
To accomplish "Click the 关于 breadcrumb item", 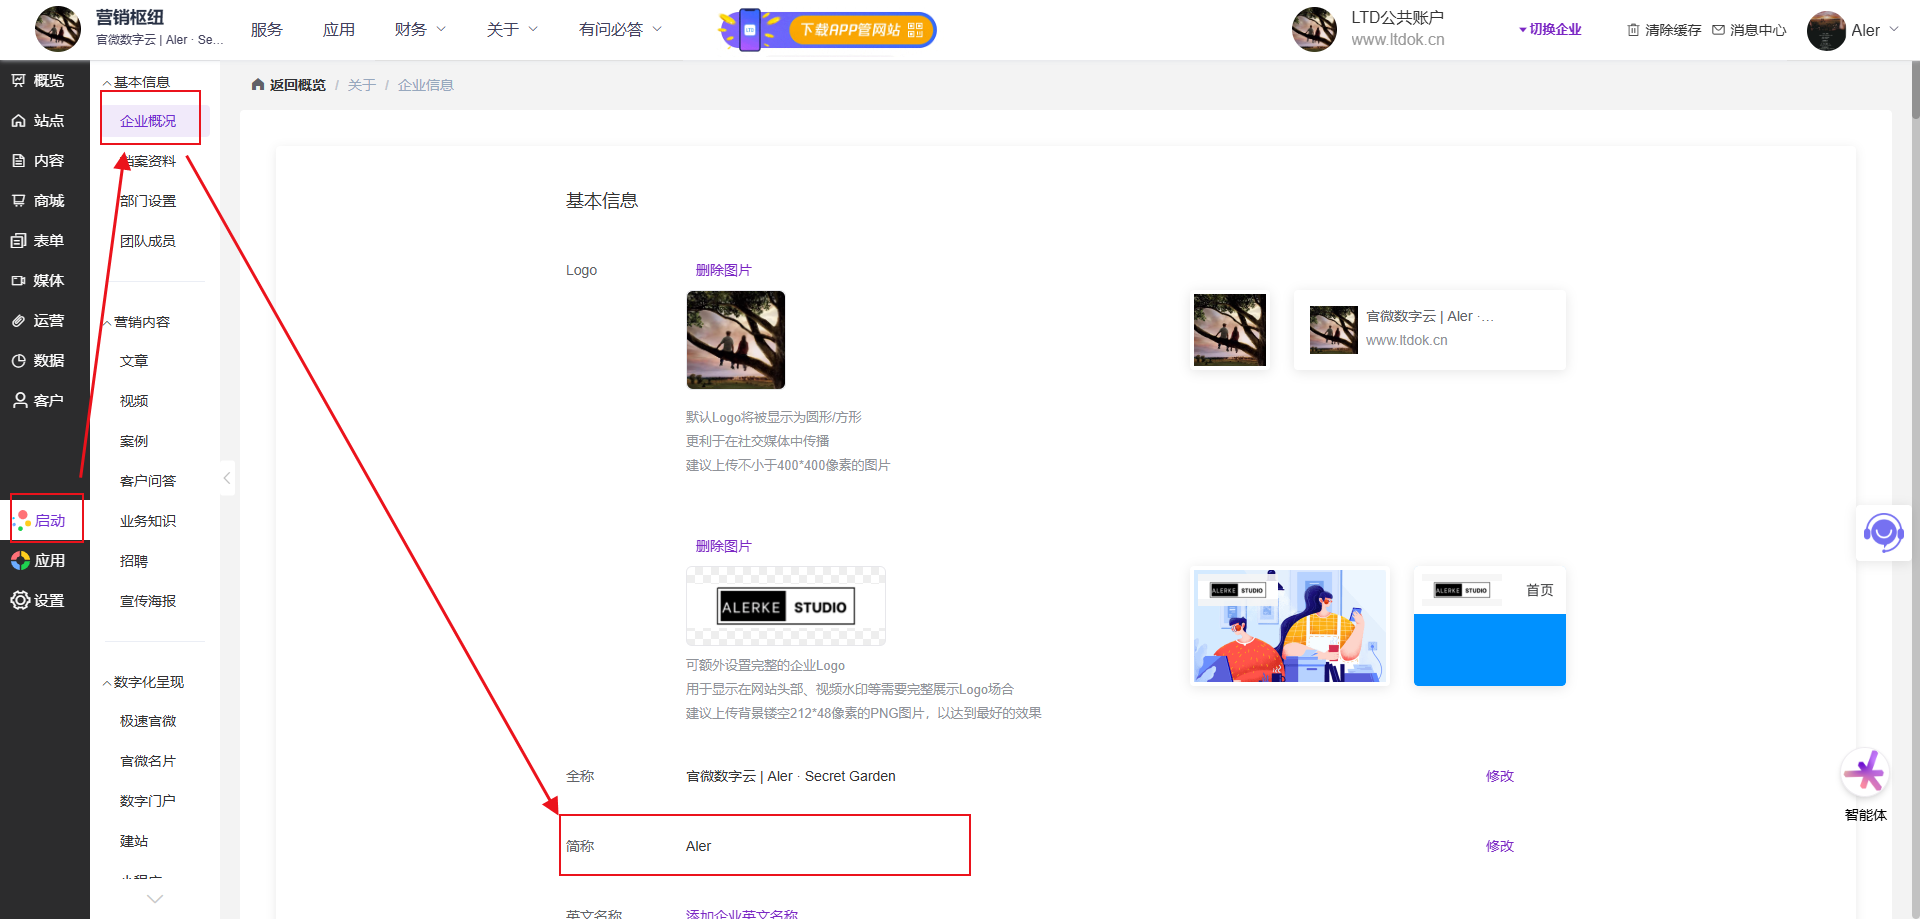I will click(362, 85).
